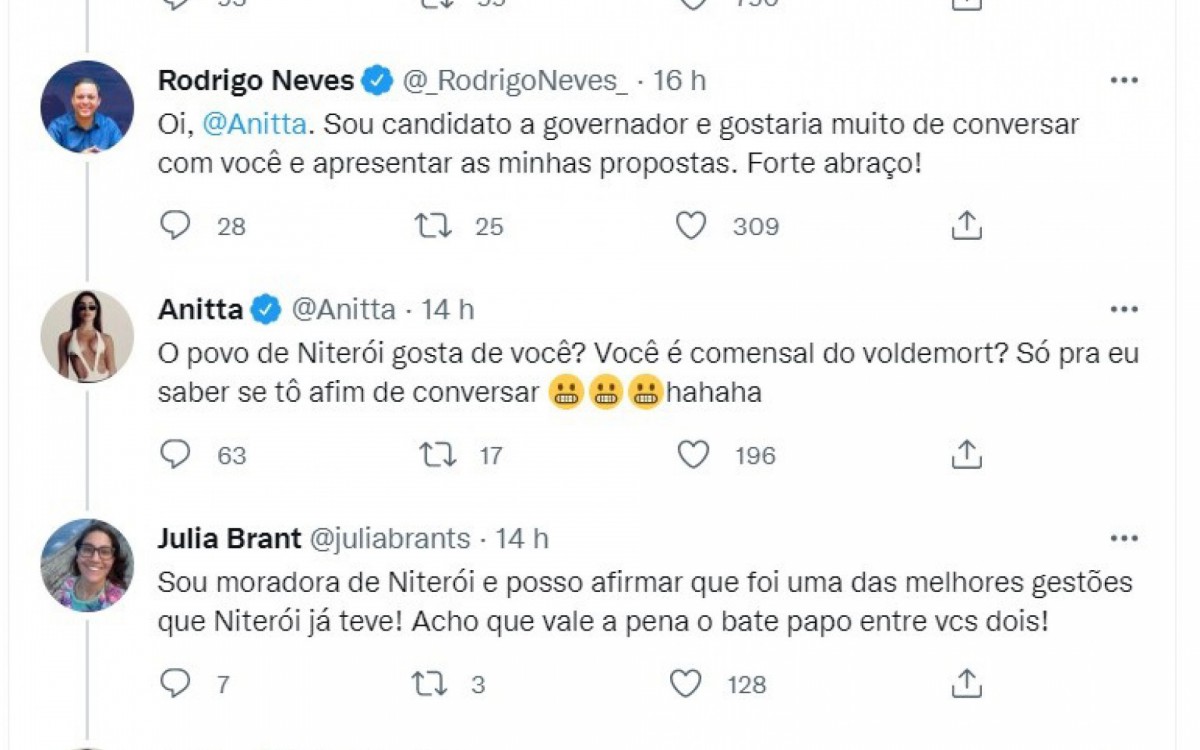Image resolution: width=1200 pixels, height=750 pixels.
Task: Click the verified badge next to Anitta's name
Action: coord(263,309)
